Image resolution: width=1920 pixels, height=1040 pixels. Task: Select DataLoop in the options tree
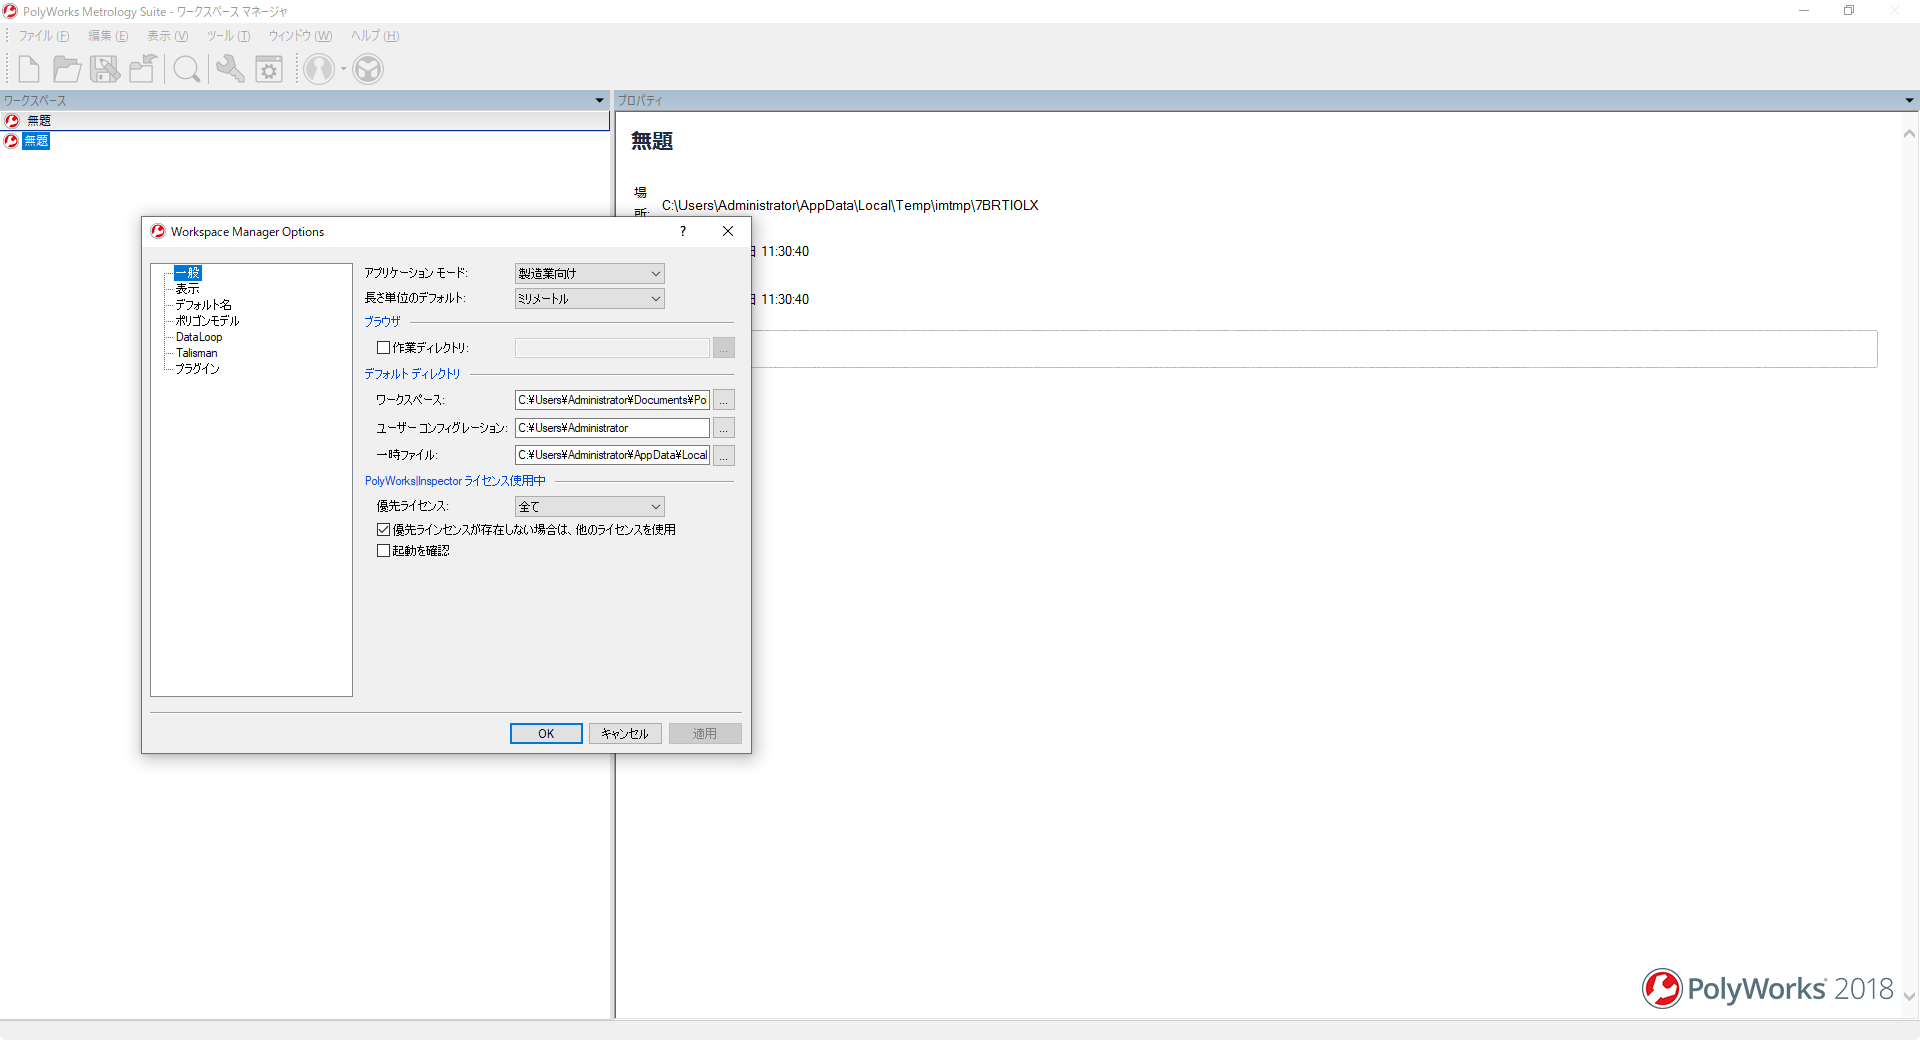[x=199, y=337]
